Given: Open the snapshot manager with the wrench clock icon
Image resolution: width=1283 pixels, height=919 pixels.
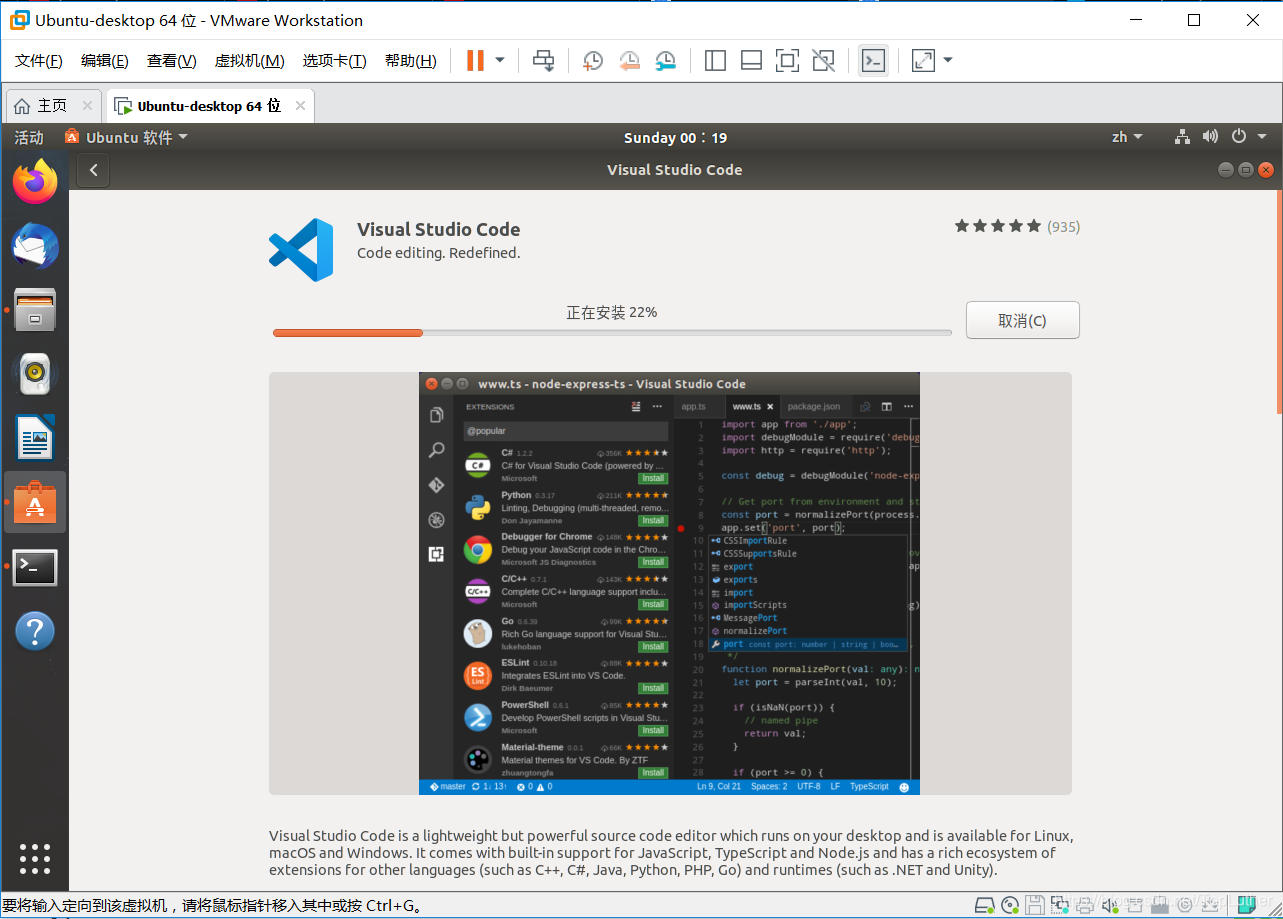Looking at the screenshot, I should click(x=666, y=61).
